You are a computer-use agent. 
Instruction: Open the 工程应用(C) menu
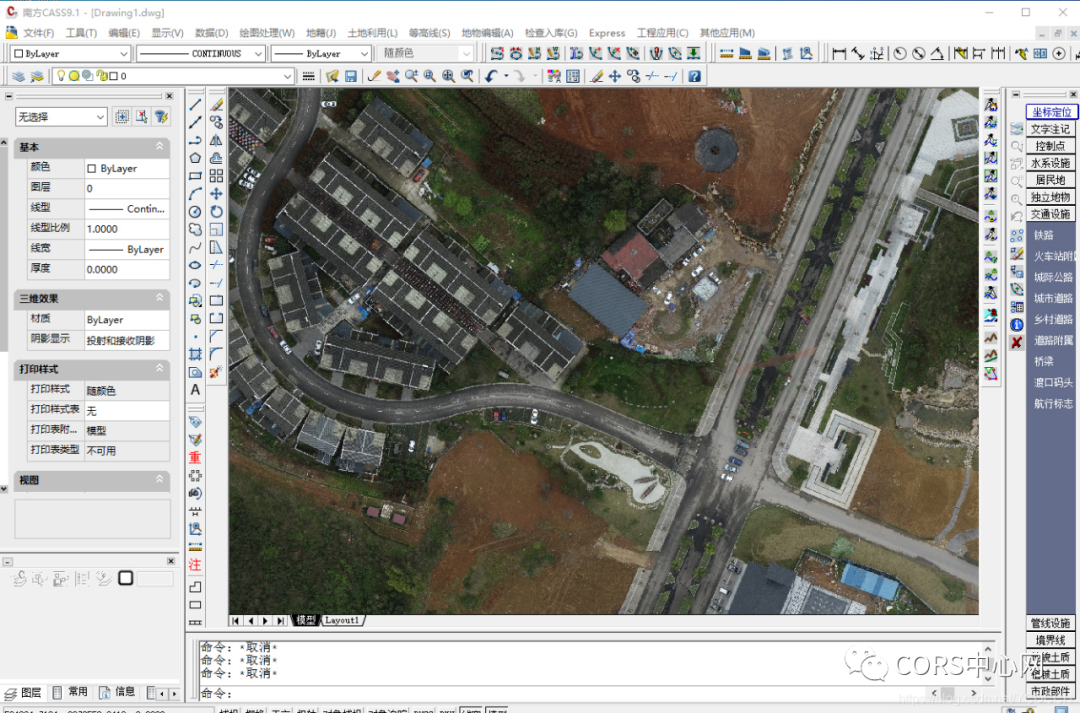[x=662, y=32]
